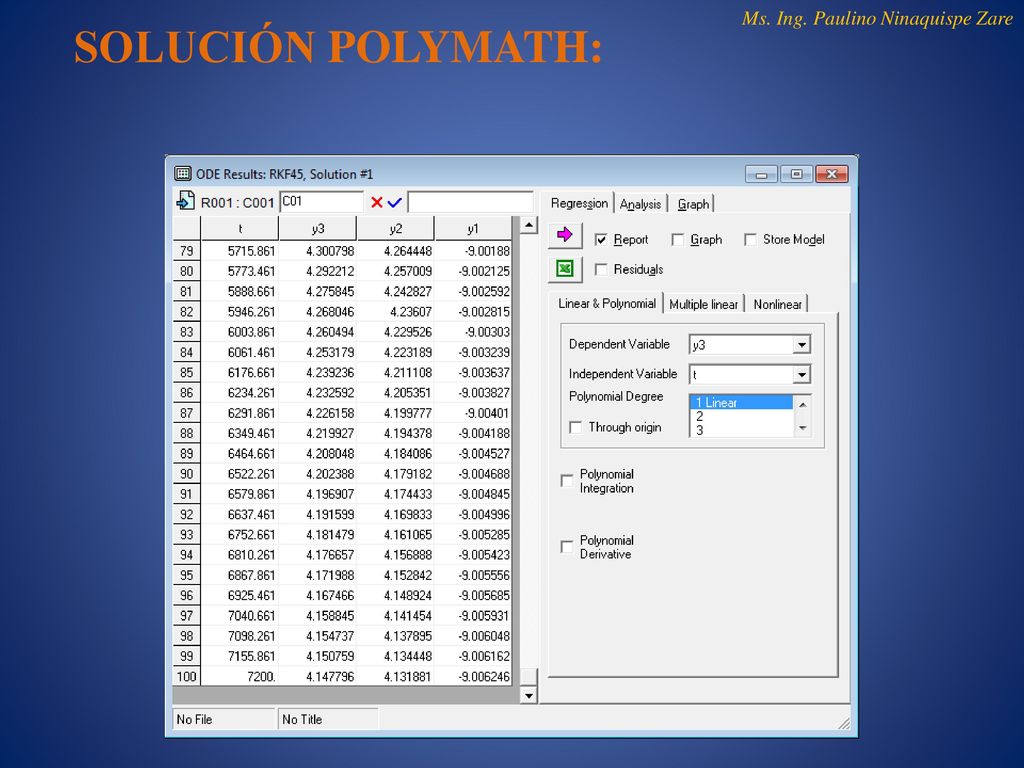The width and height of the screenshot is (1024, 768).
Task: Select the Multiple linear tab
Action: pos(703,304)
